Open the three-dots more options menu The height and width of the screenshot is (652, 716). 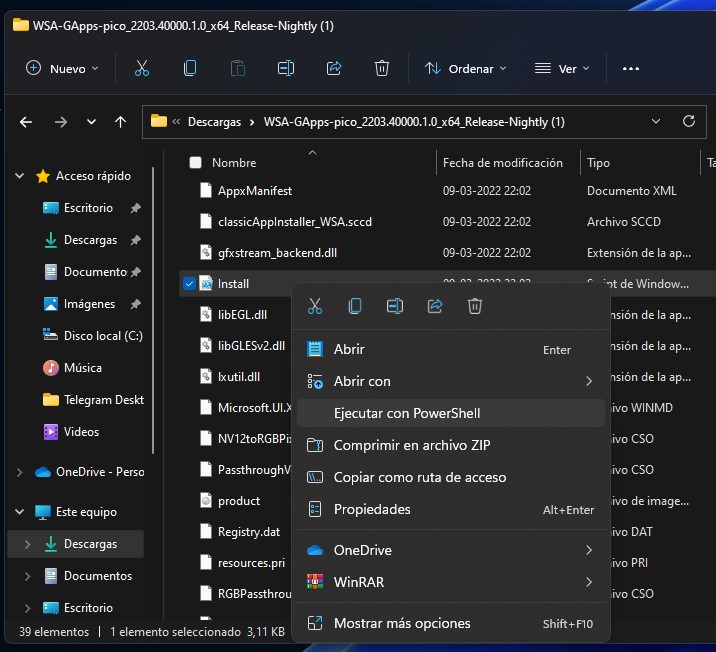(x=630, y=68)
